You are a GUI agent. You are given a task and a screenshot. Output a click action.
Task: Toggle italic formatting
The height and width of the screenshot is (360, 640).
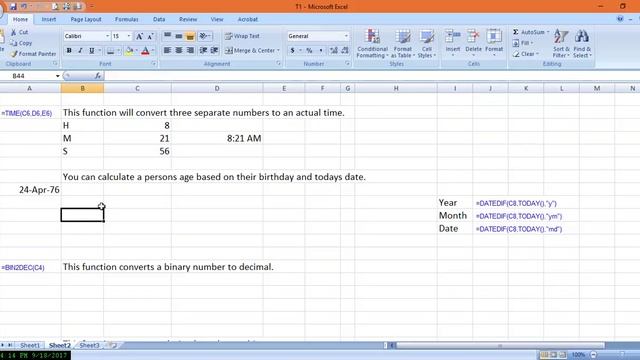80,51
